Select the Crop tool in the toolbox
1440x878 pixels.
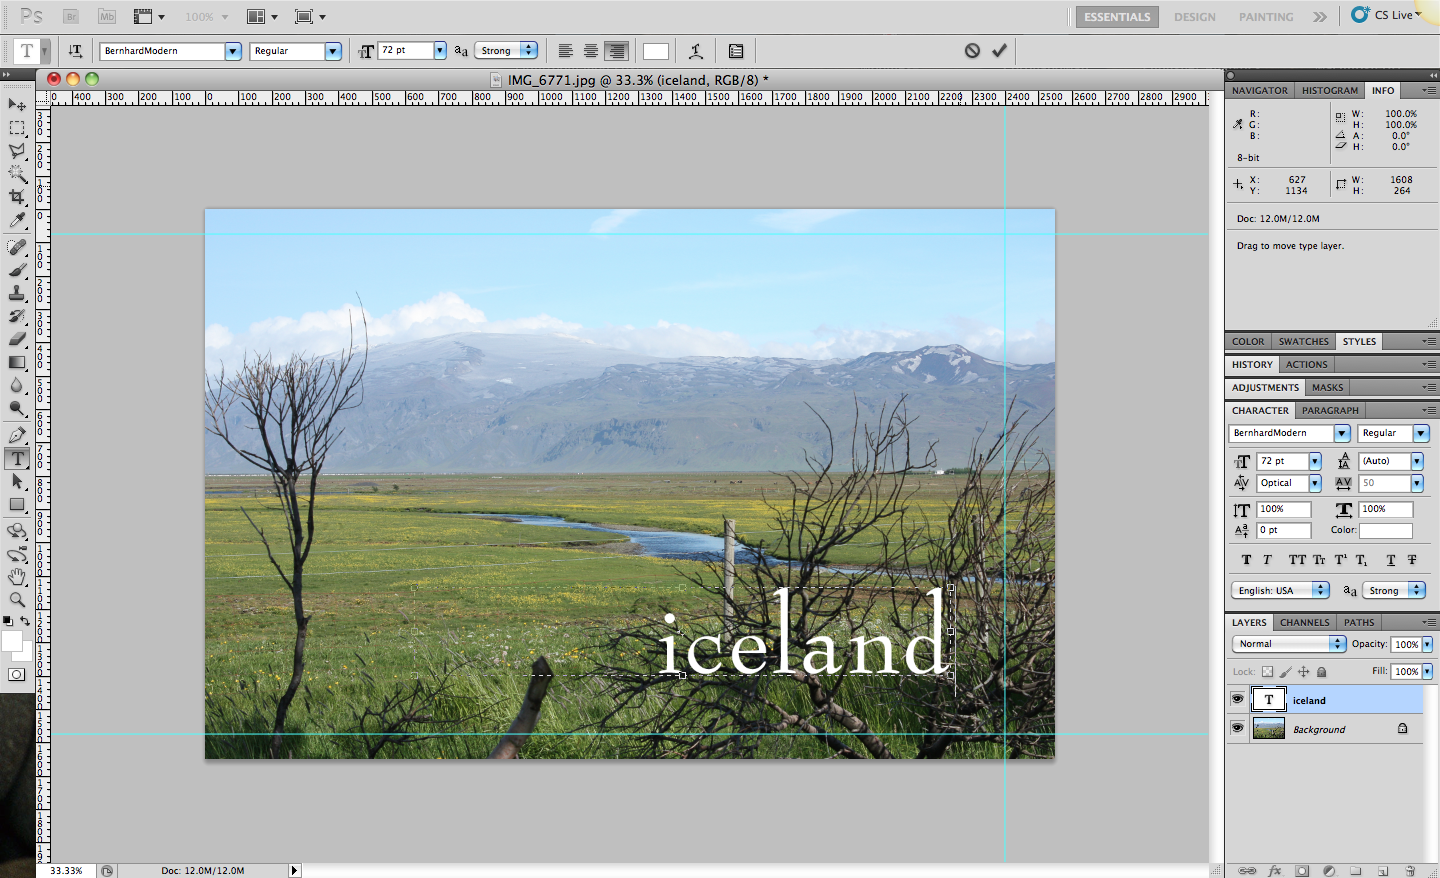tap(17, 197)
